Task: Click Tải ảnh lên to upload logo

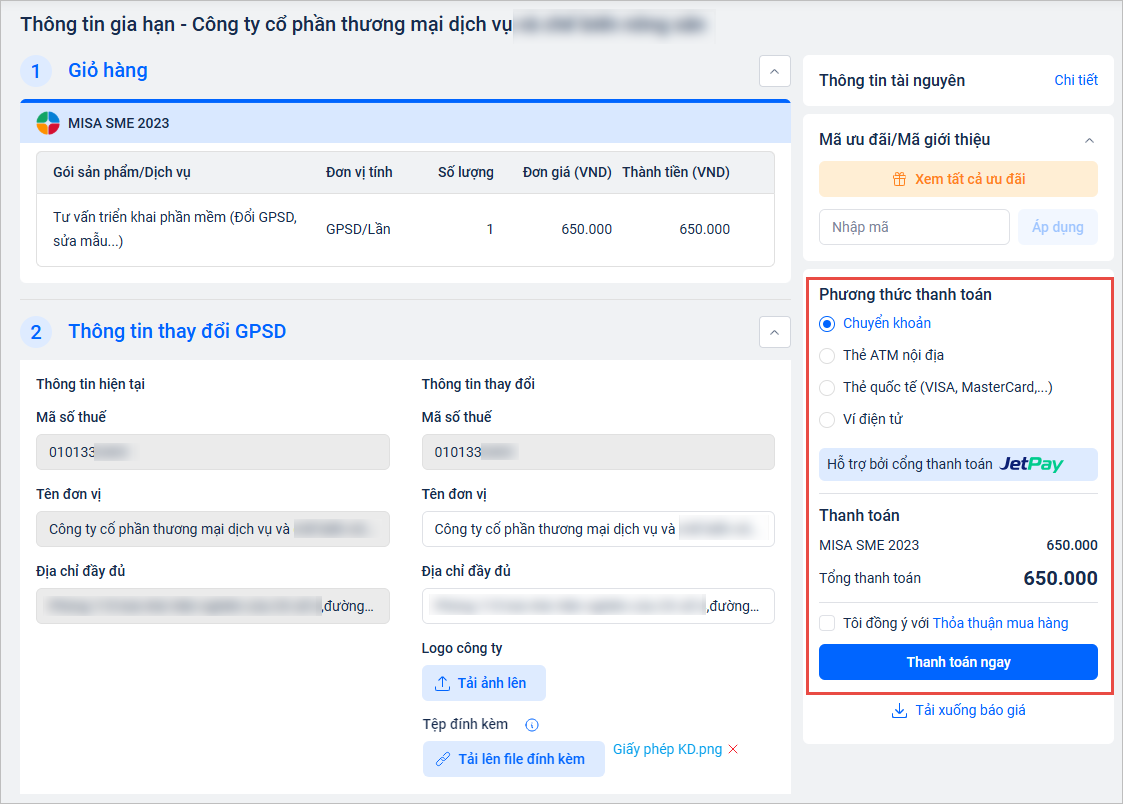Action: [x=483, y=683]
